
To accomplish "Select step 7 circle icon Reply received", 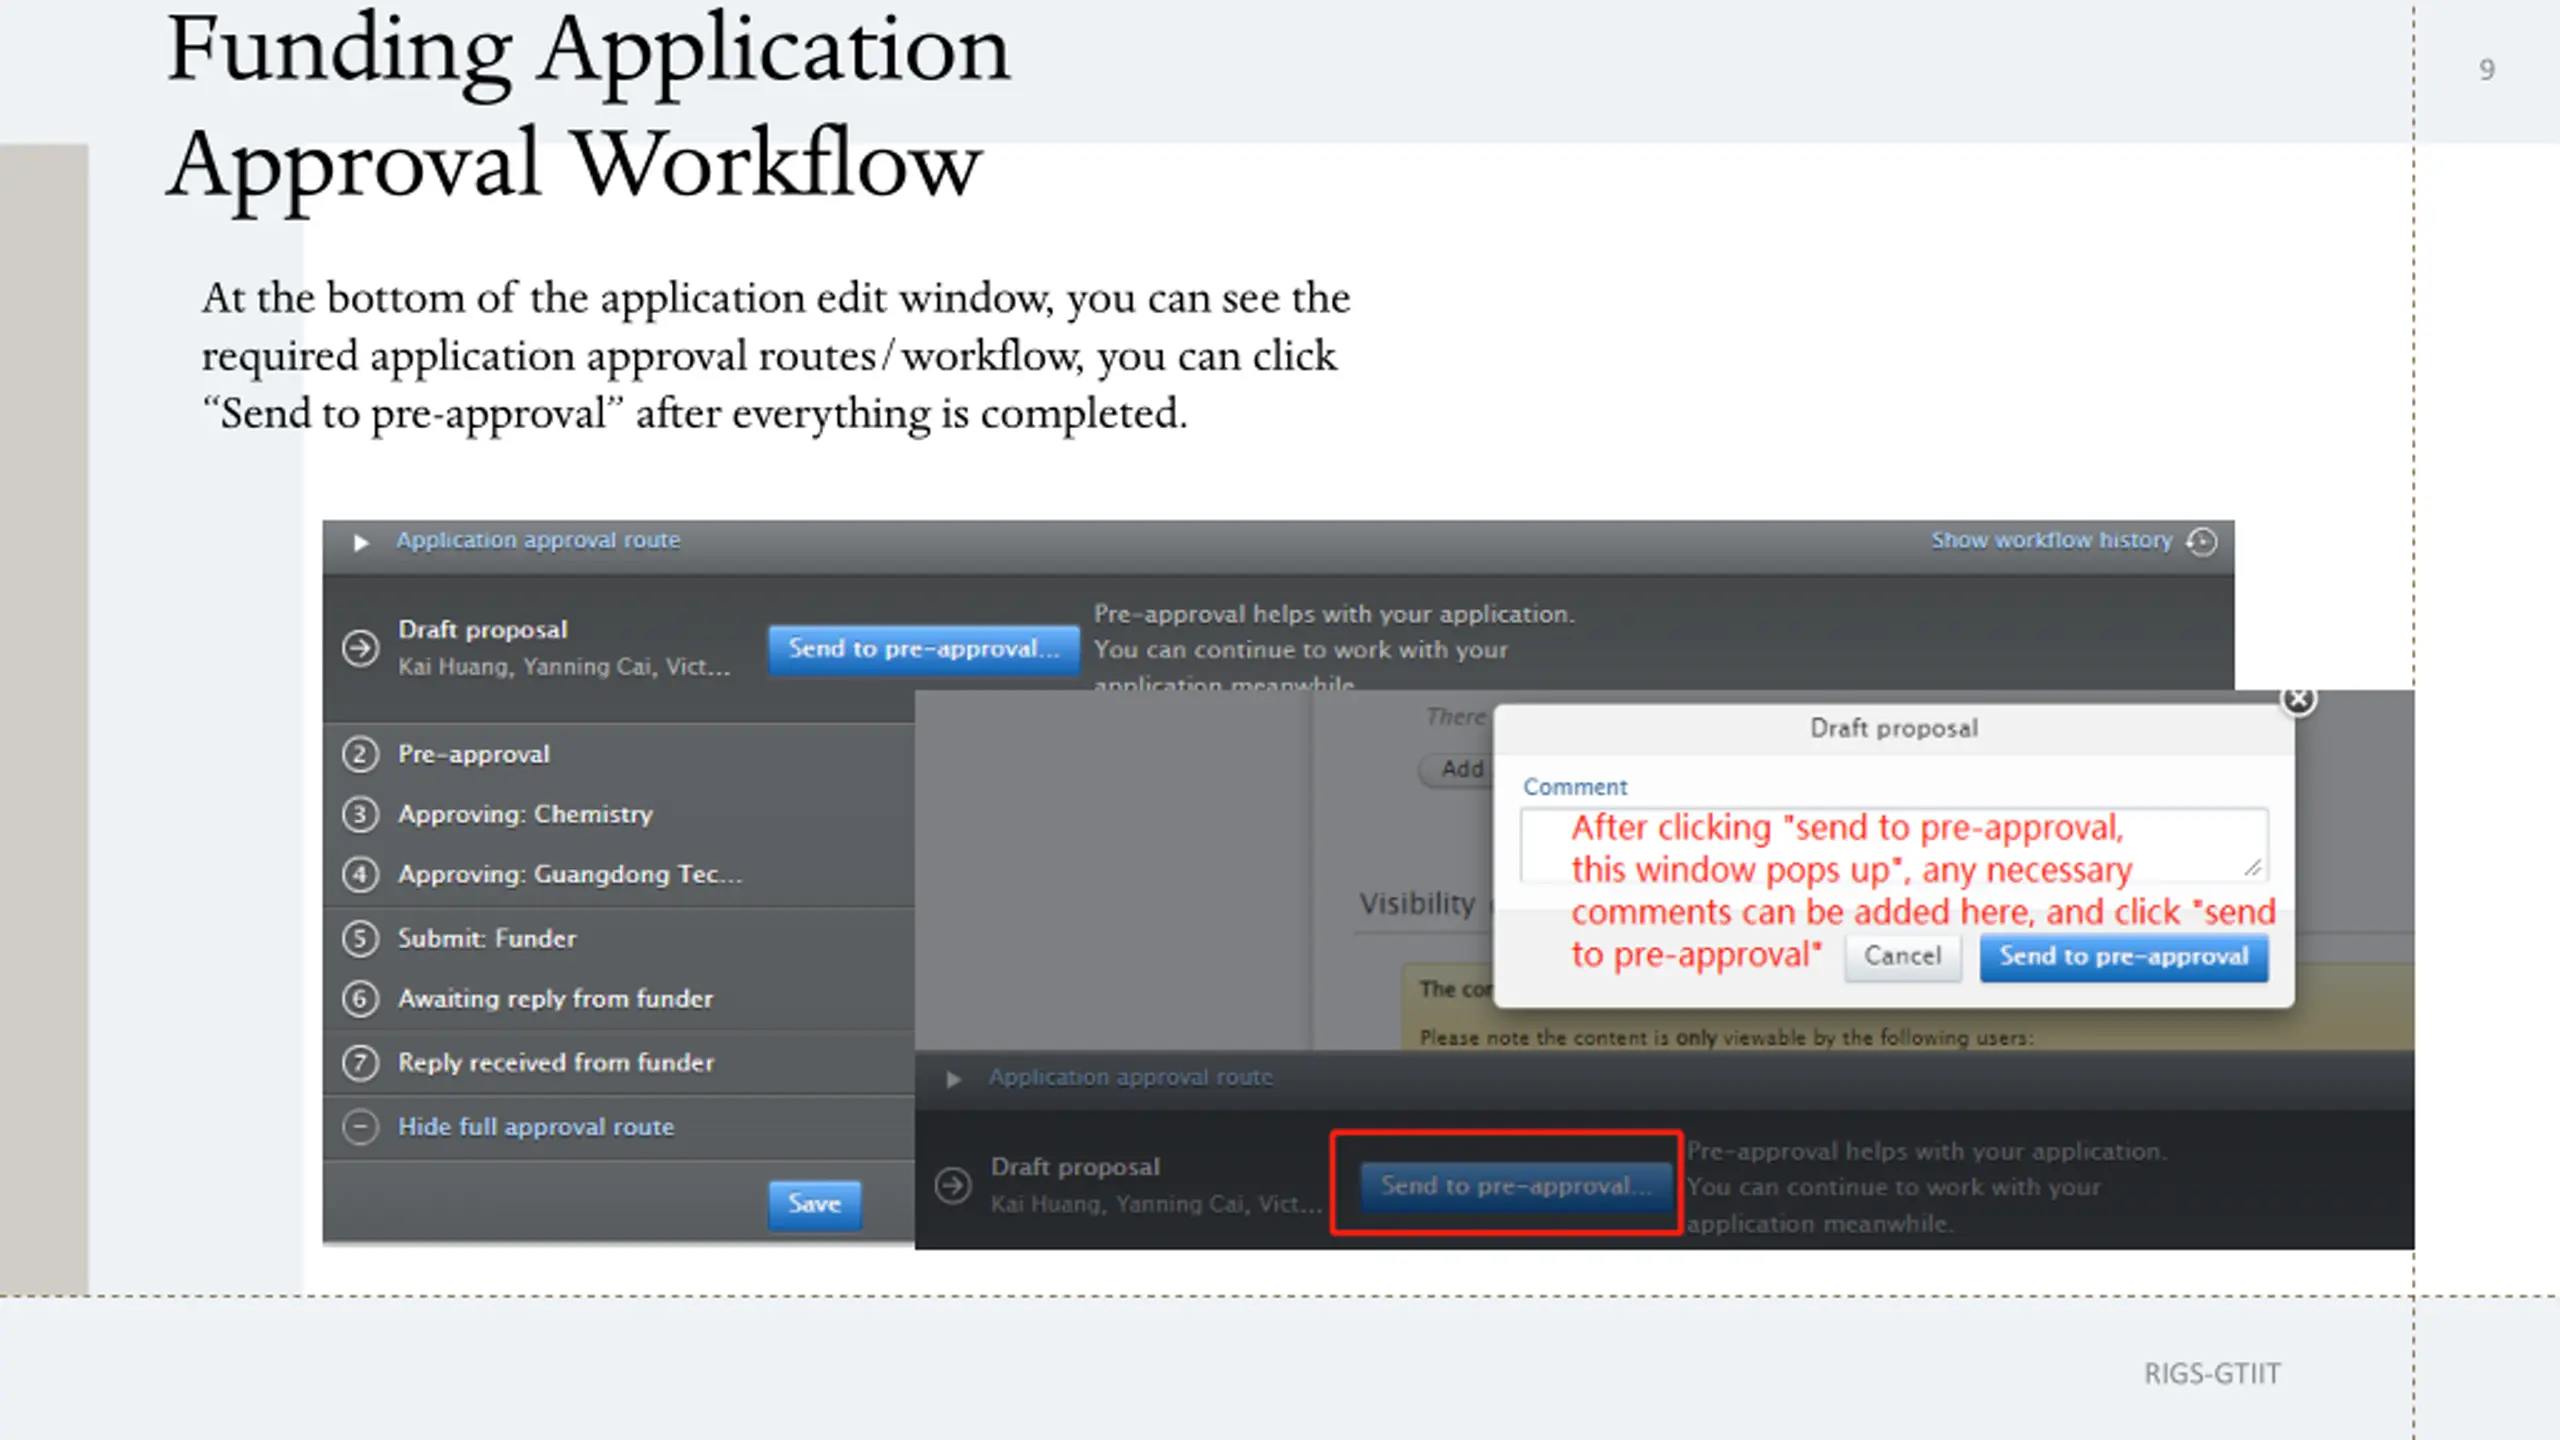I will click(x=360, y=1062).
